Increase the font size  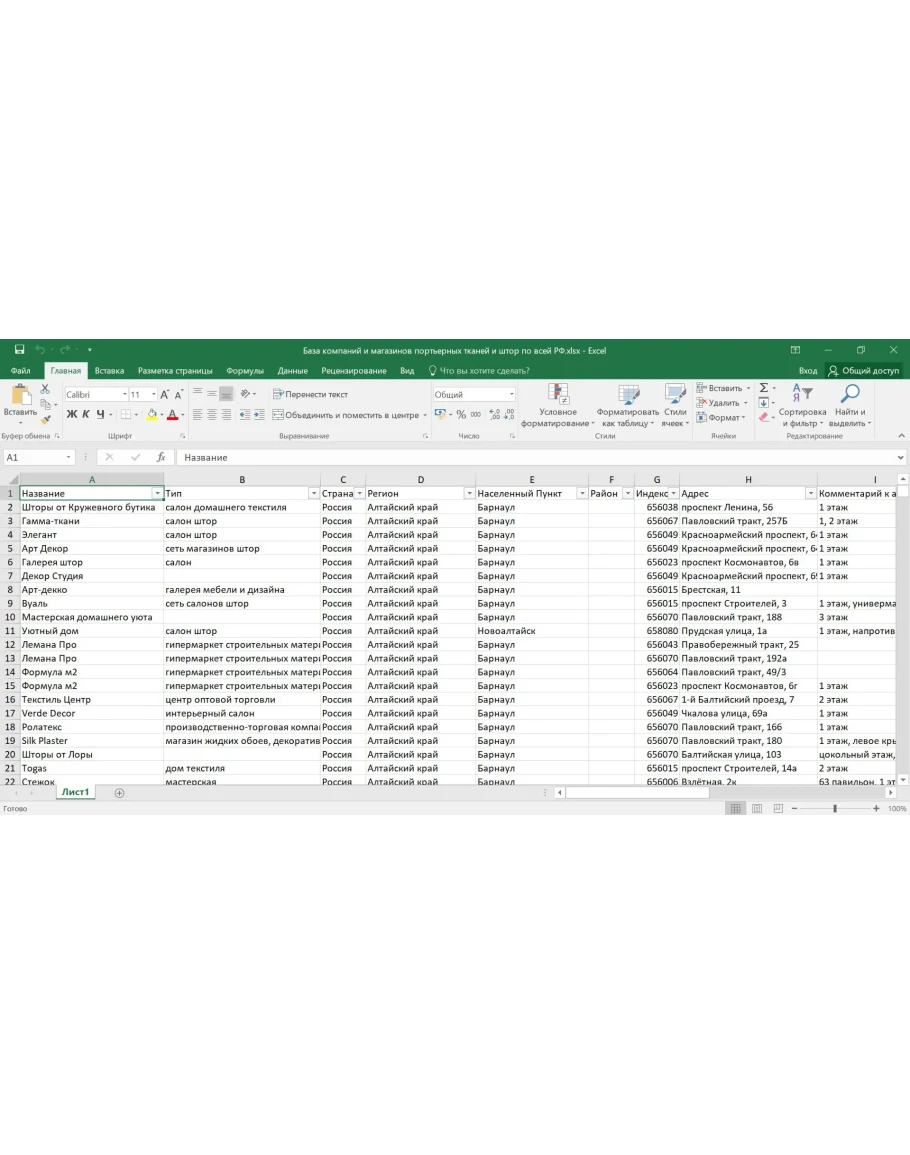tap(164, 395)
